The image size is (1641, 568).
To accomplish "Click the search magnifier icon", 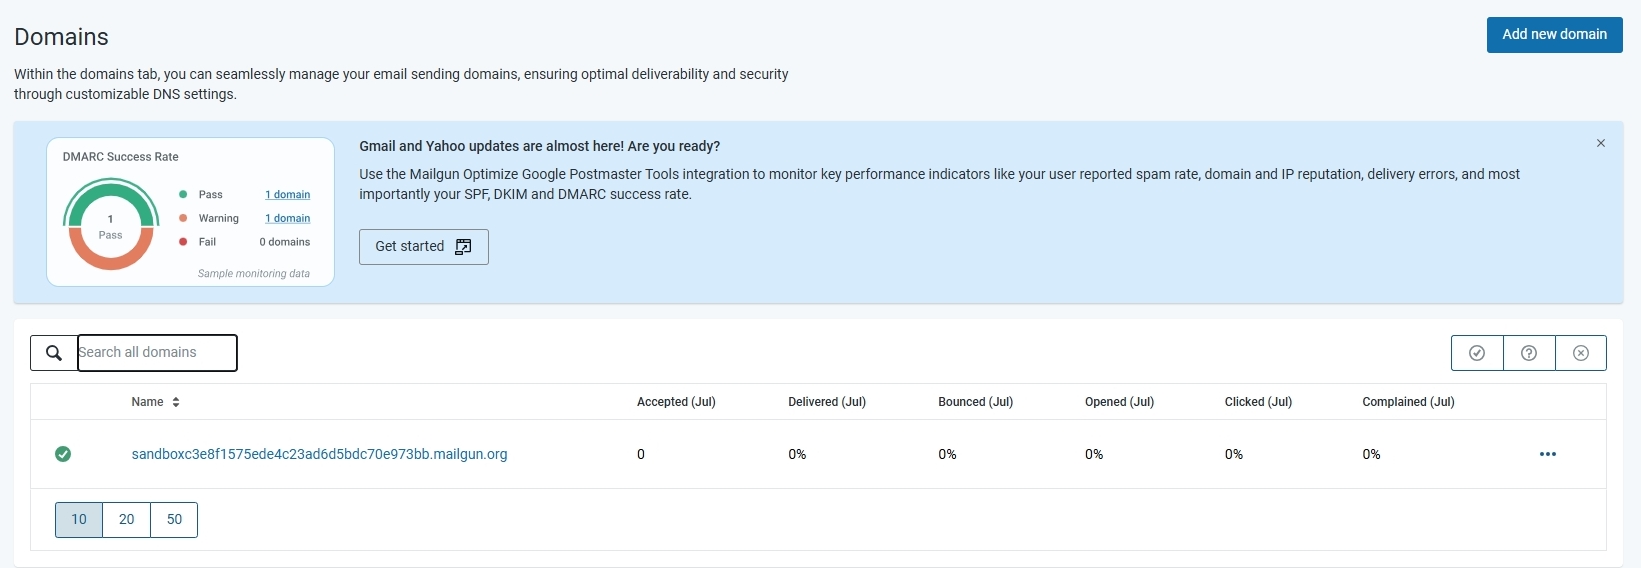I will tap(54, 353).
